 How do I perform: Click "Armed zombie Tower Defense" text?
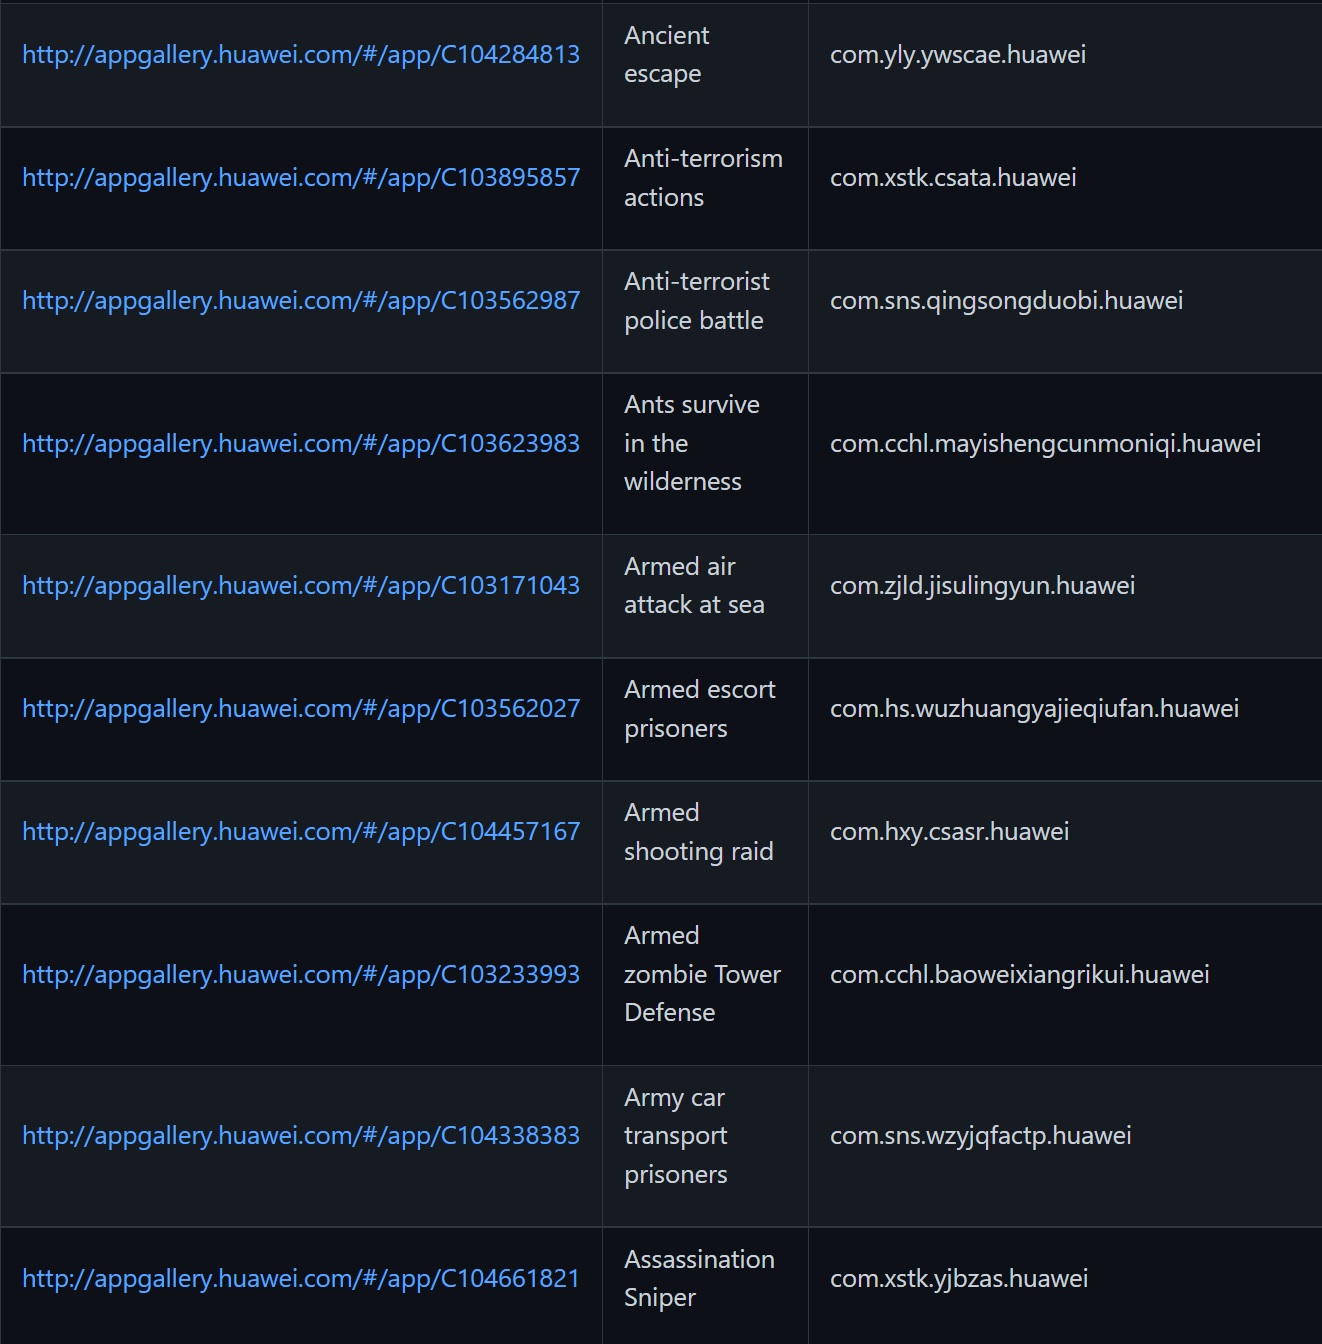702,975
